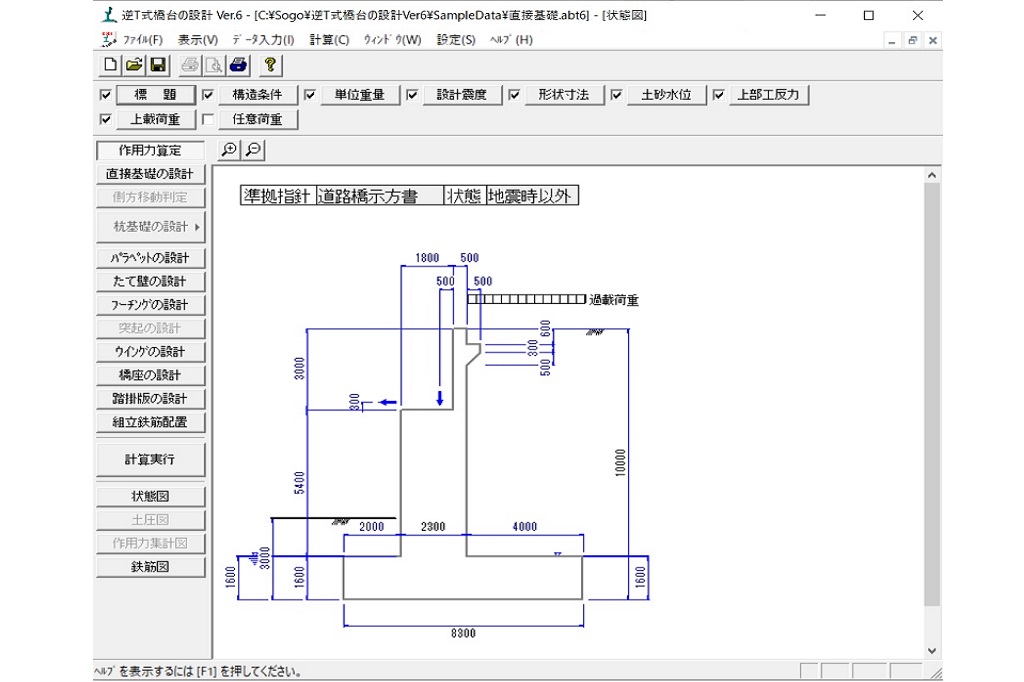Click the vertical scrollbar thumb in drawing
The height and width of the screenshot is (682, 1024).
click(x=932, y=395)
